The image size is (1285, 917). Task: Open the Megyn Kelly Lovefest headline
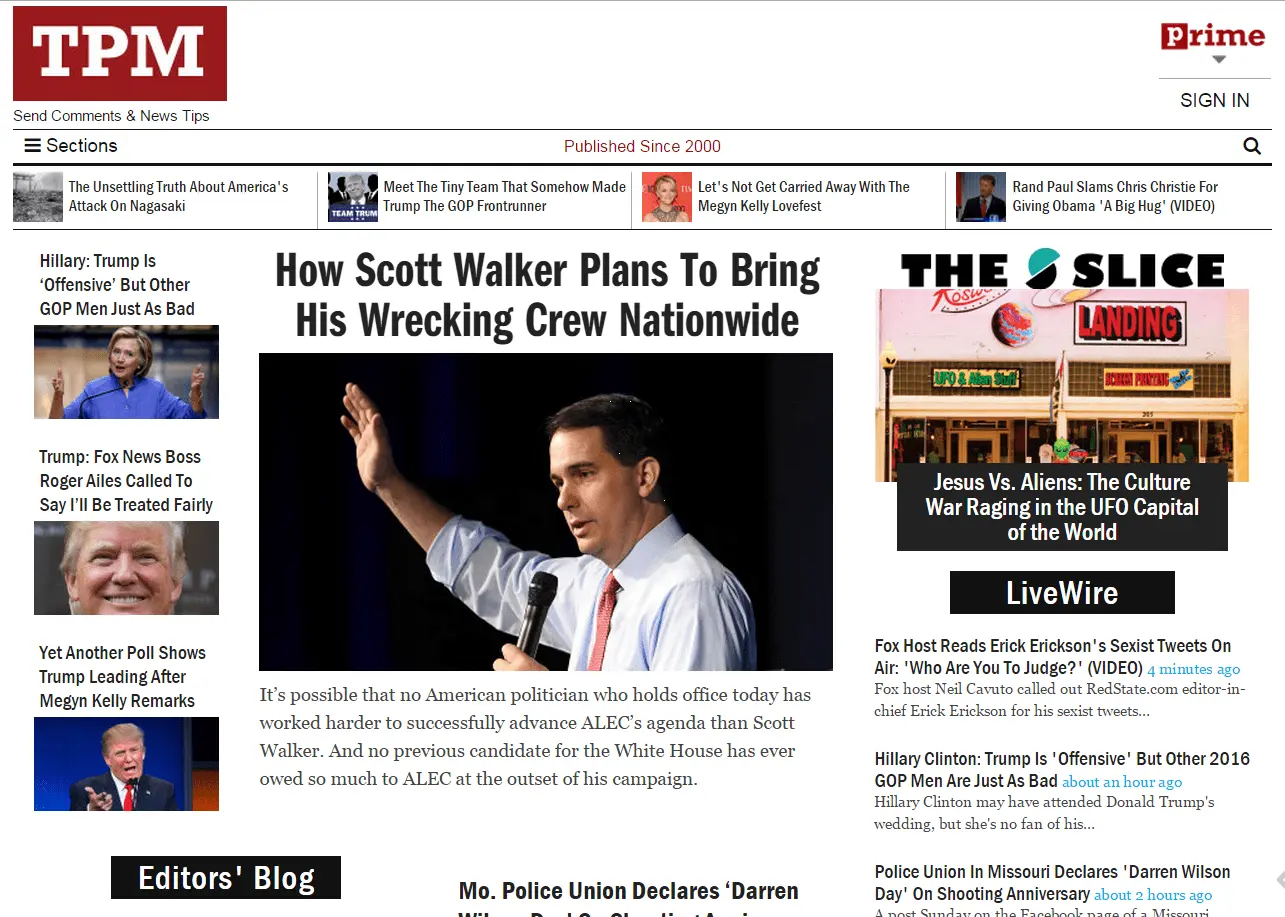click(x=803, y=197)
